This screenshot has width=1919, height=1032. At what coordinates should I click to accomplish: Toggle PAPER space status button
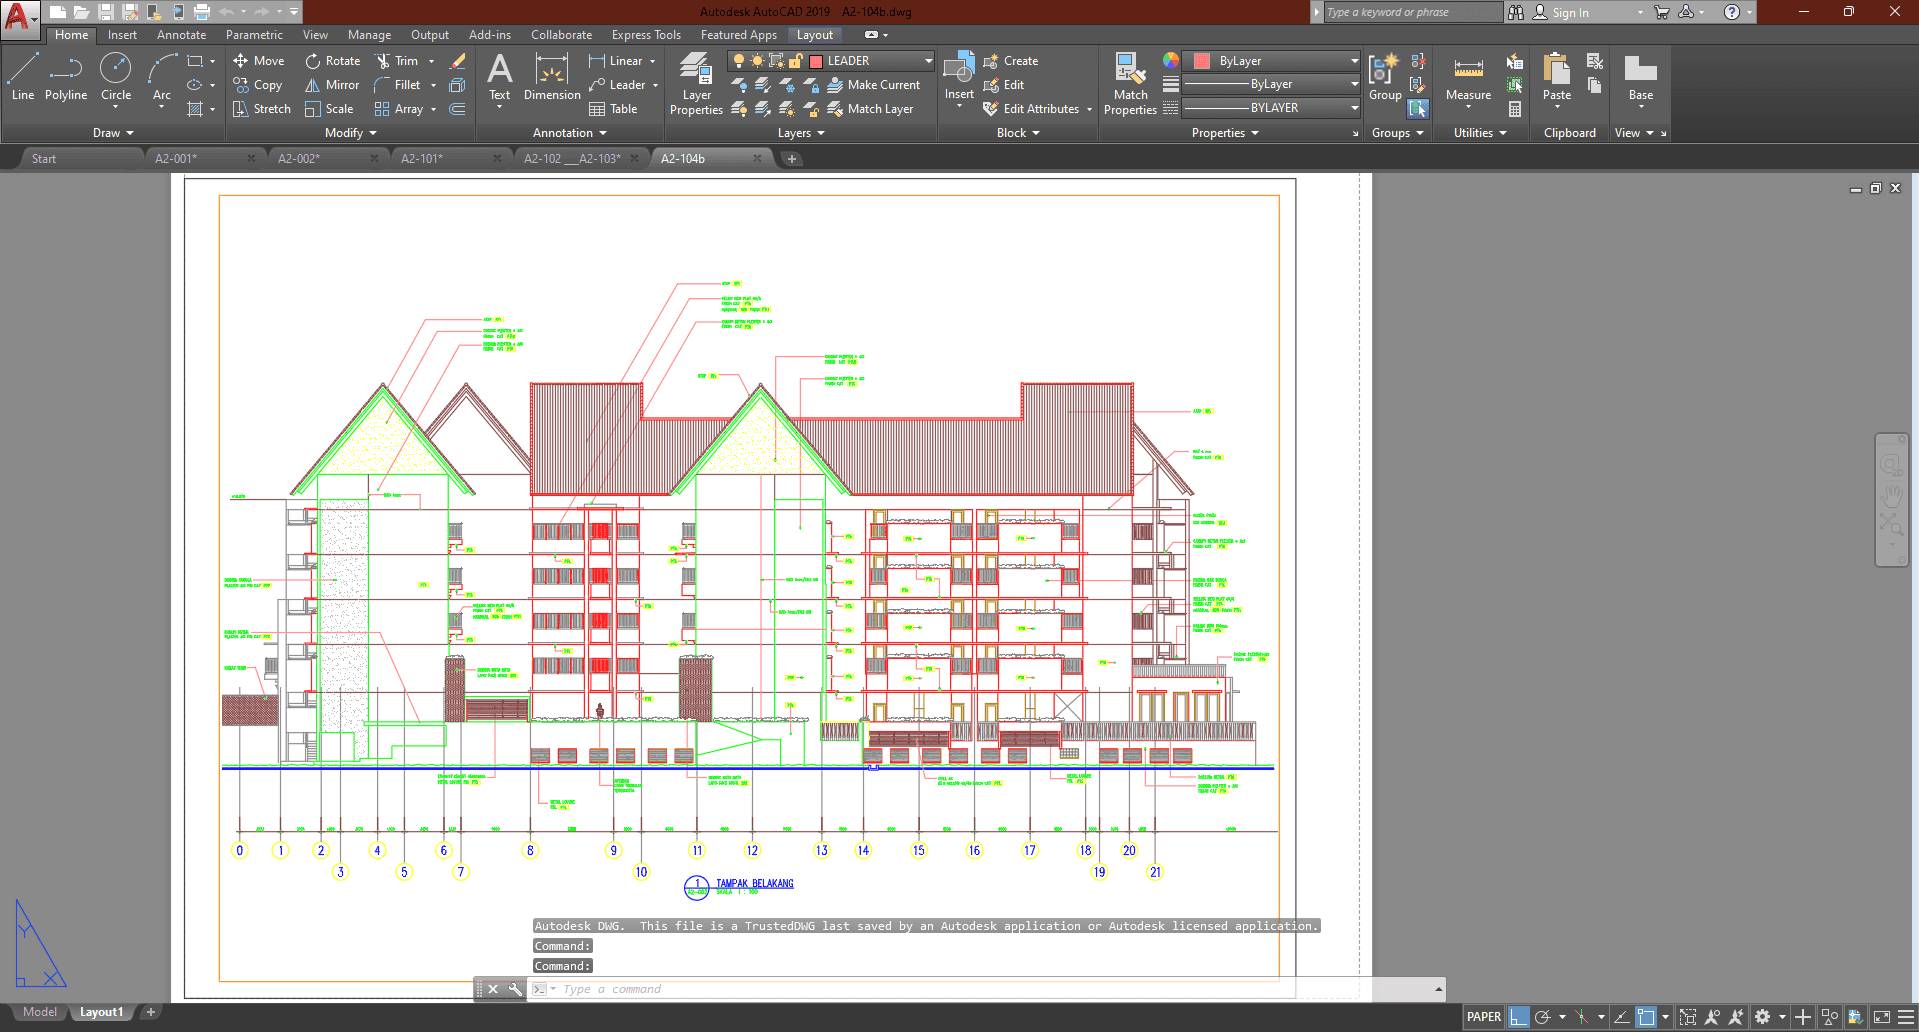click(1483, 1017)
